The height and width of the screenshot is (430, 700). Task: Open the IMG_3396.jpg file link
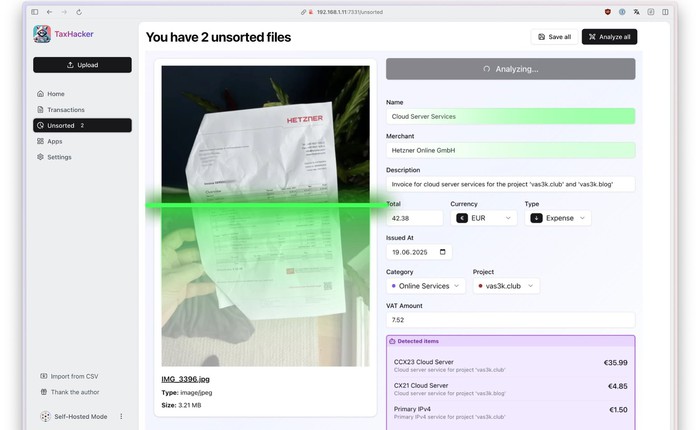186,379
